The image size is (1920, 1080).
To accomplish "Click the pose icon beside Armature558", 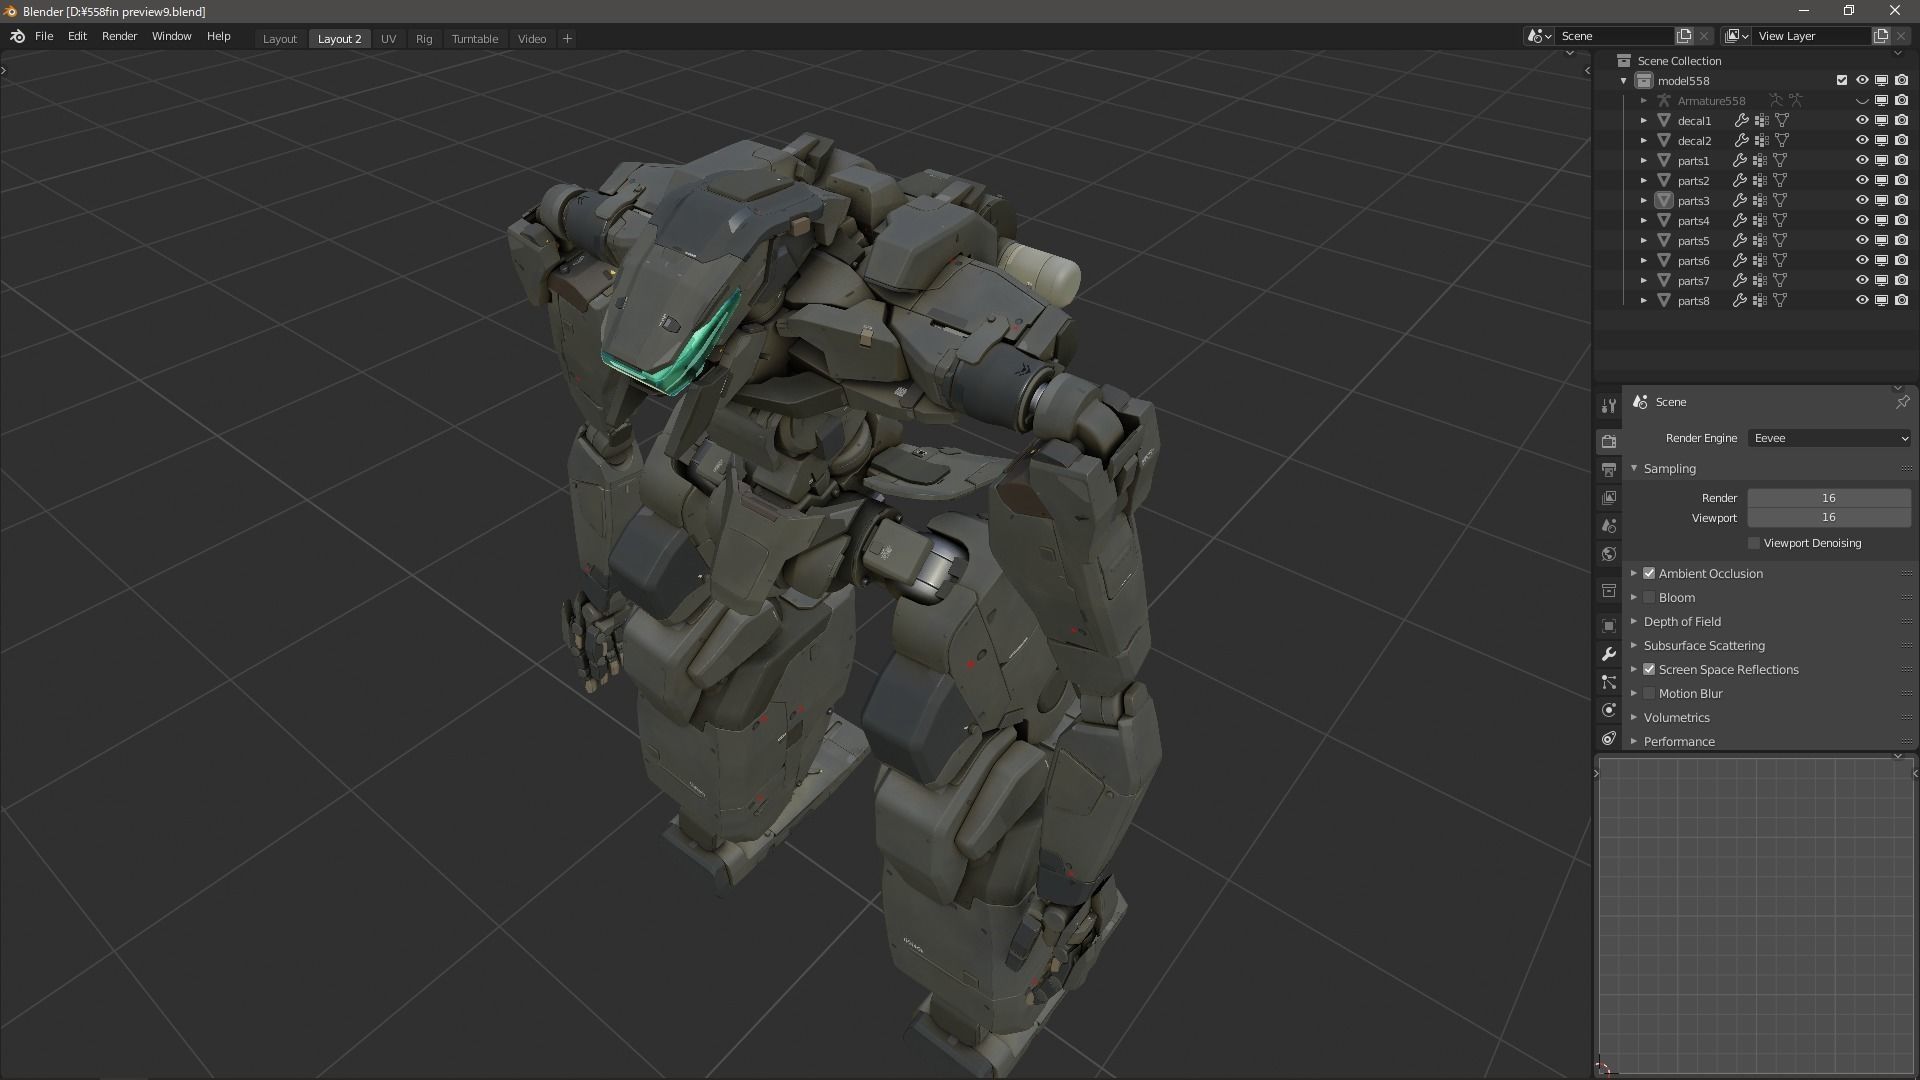I will click(x=1776, y=100).
